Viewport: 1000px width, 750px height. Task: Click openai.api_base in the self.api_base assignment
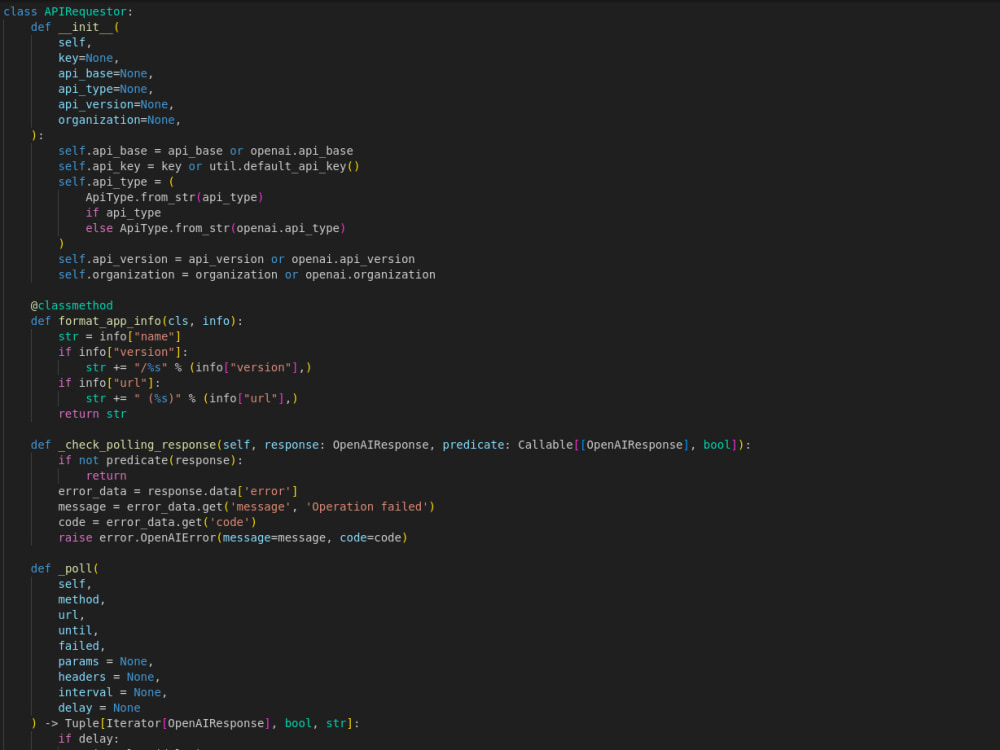pyautogui.click(x=301, y=151)
